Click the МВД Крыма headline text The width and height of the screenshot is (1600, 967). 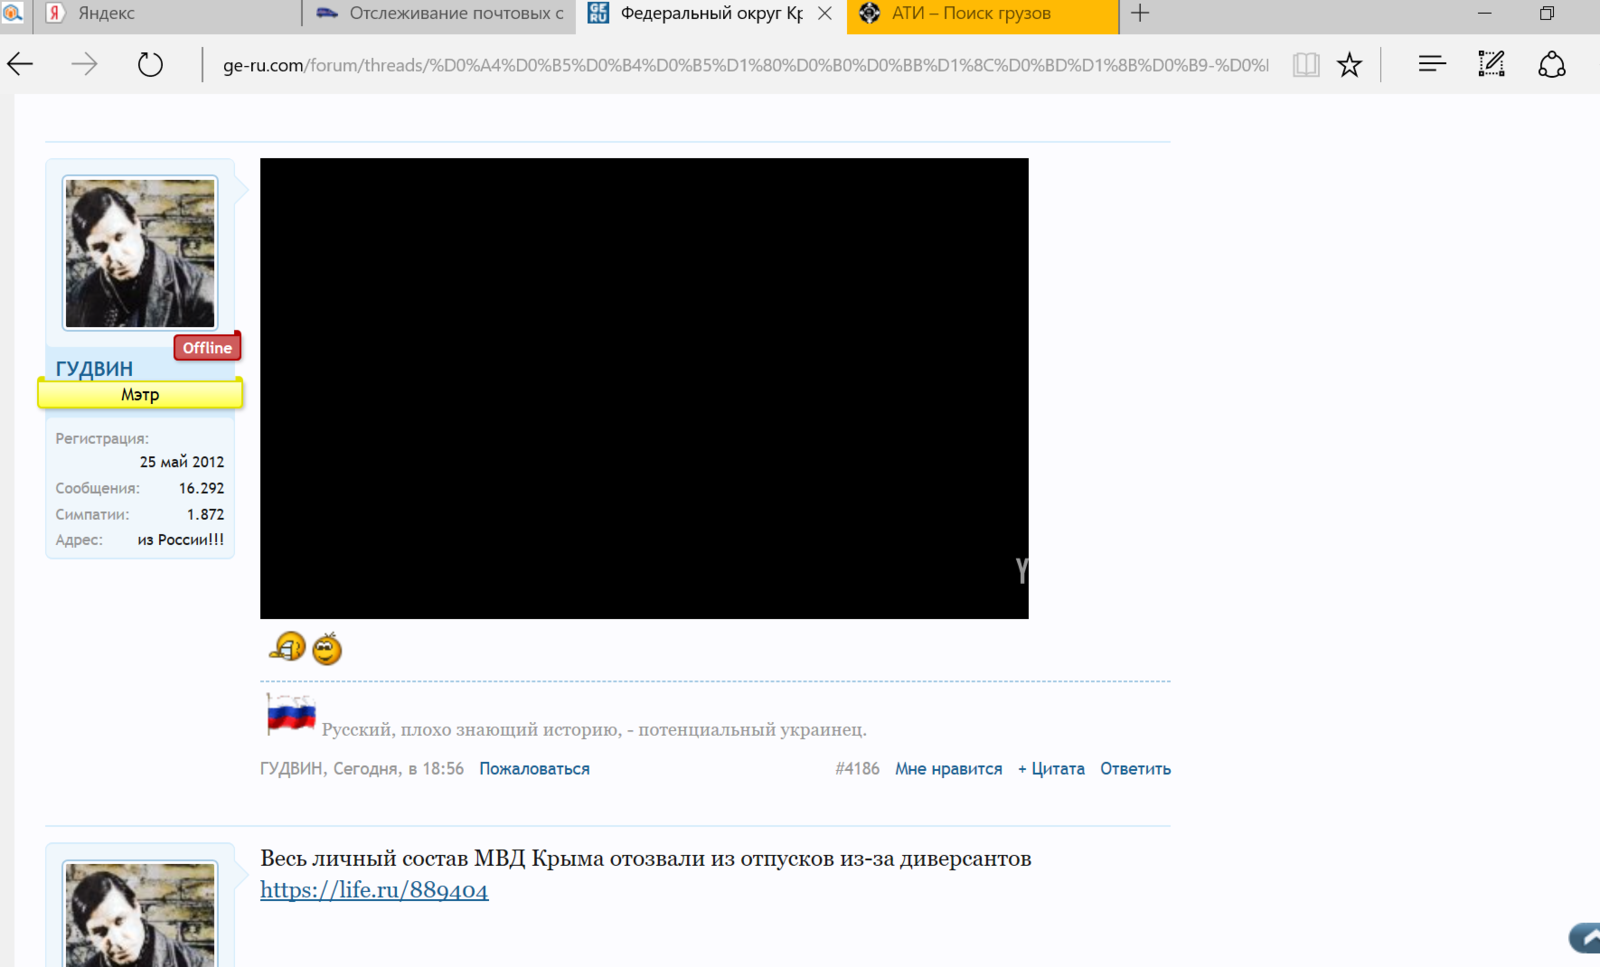(x=646, y=858)
